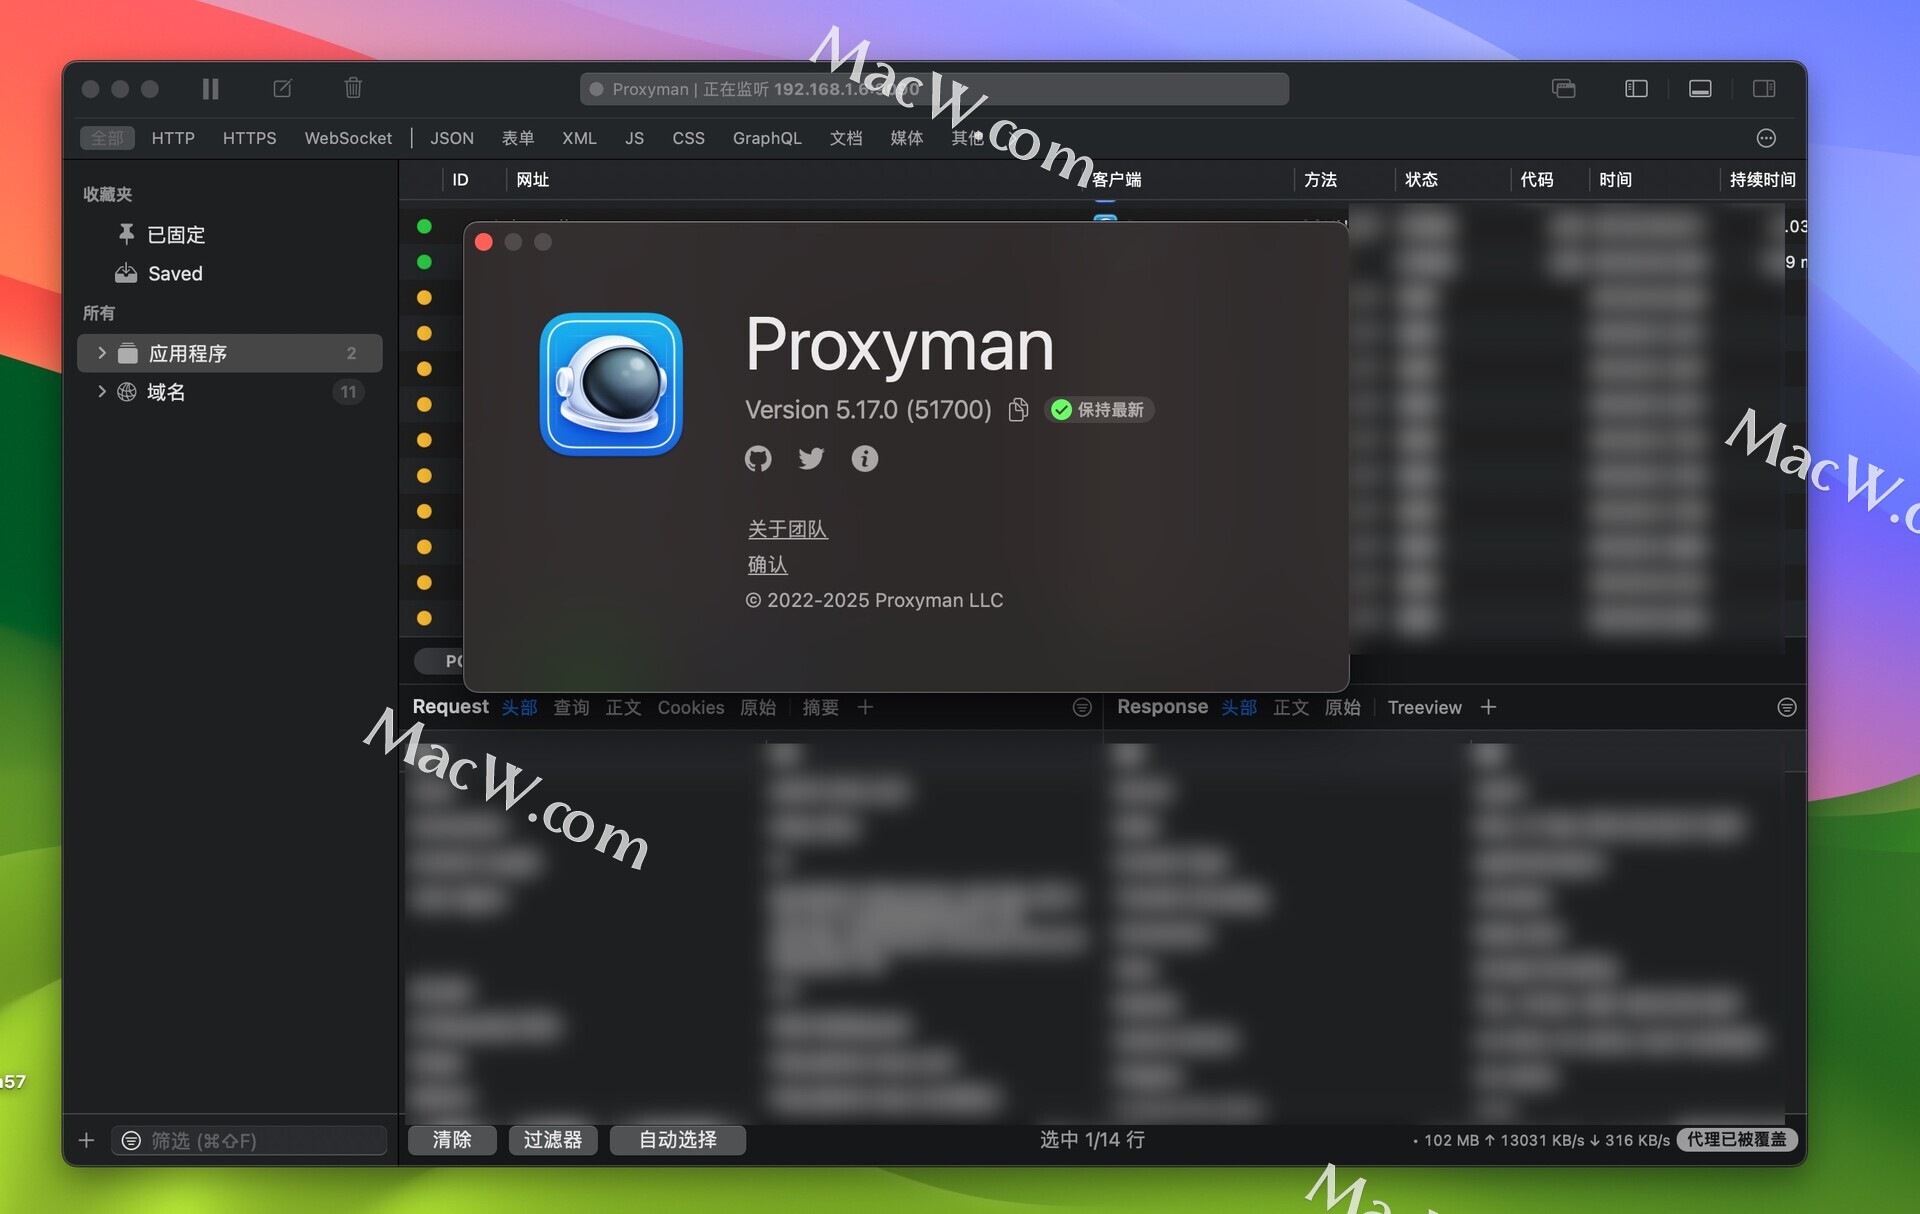Click the pin icon beside 已固定
Viewport: 1920px width, 1214px height.
coord(126,234)
